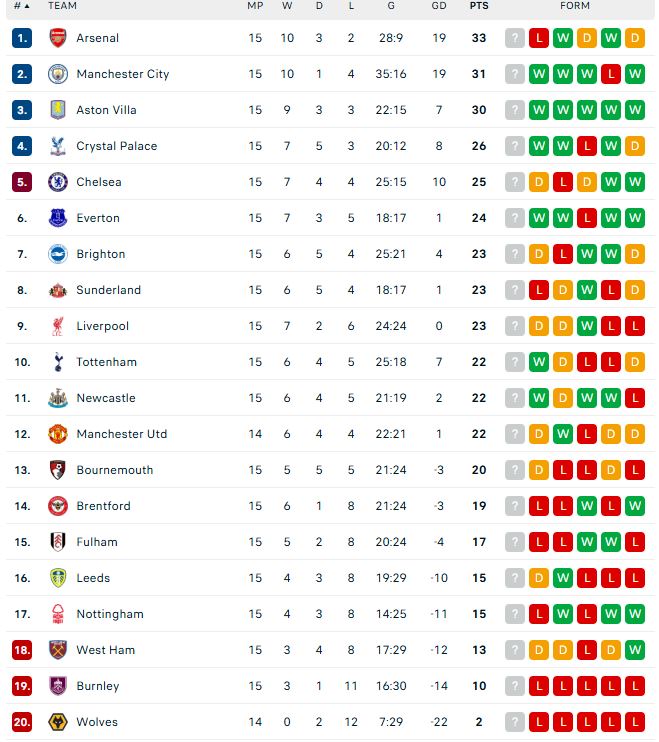Open the Brighton team link
Viewport: 659px width, 742px height.
point(100,254)
